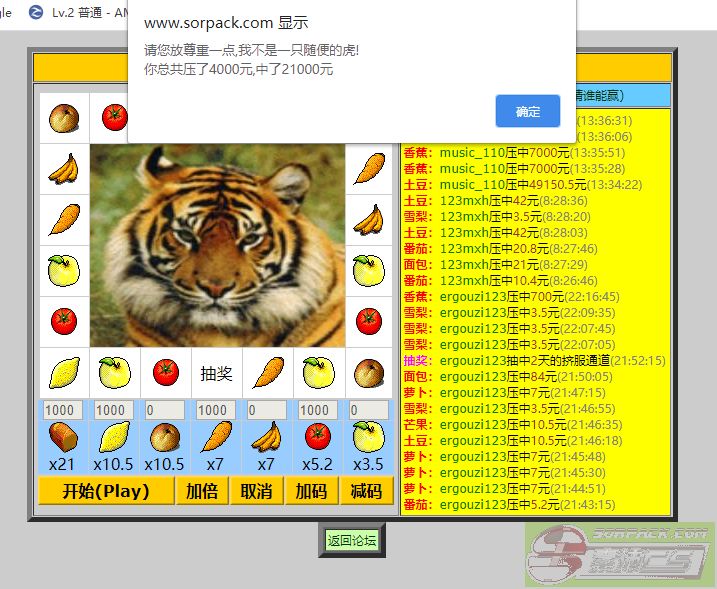The image size is (717, 589).
Task: Focus the banana bet amount field
Action: pos(266,410)
